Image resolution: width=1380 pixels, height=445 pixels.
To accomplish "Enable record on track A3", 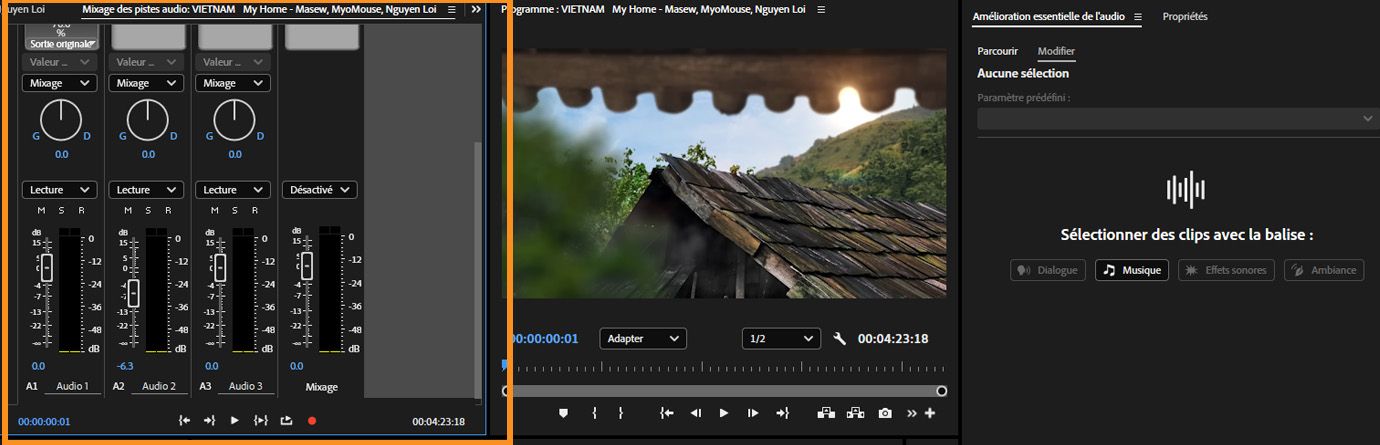I will [254, 211].
